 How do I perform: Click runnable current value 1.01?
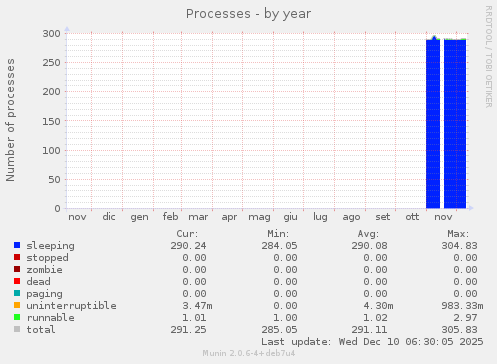[194, 318]
